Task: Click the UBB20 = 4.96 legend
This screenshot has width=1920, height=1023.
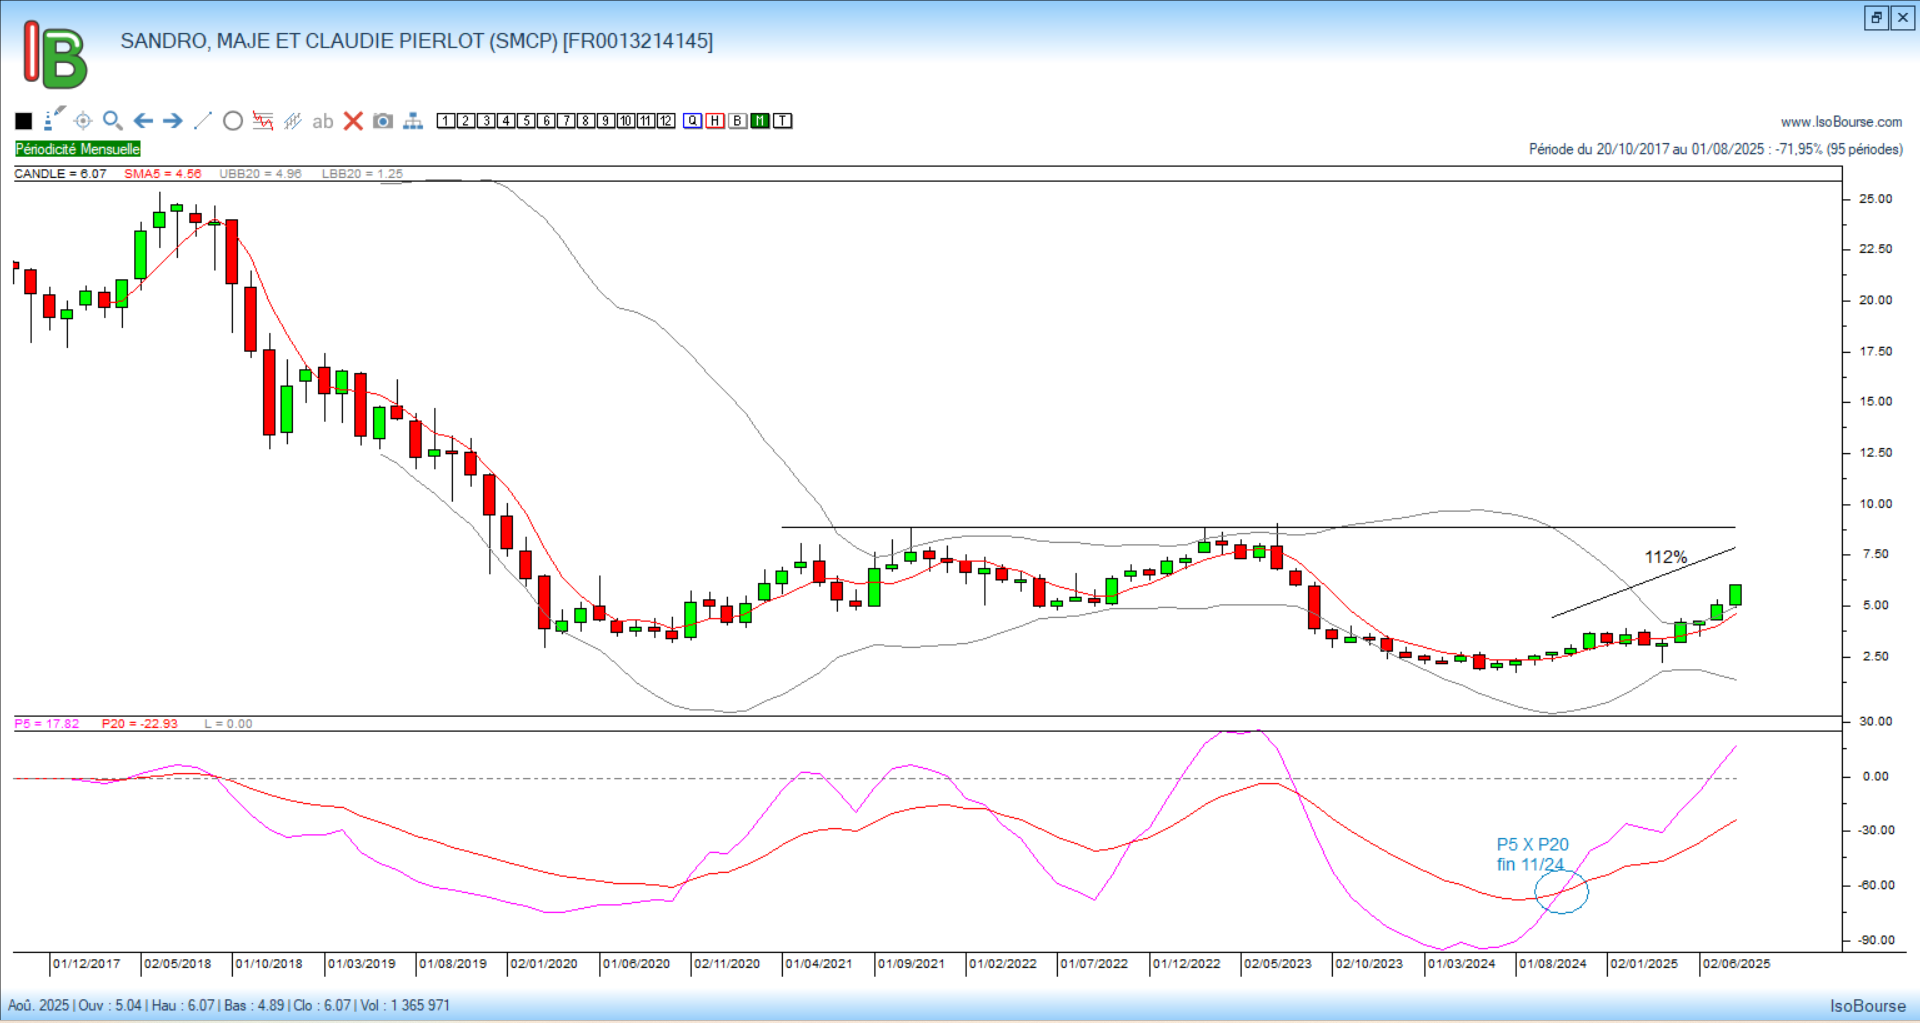Action: coord(260,174)
